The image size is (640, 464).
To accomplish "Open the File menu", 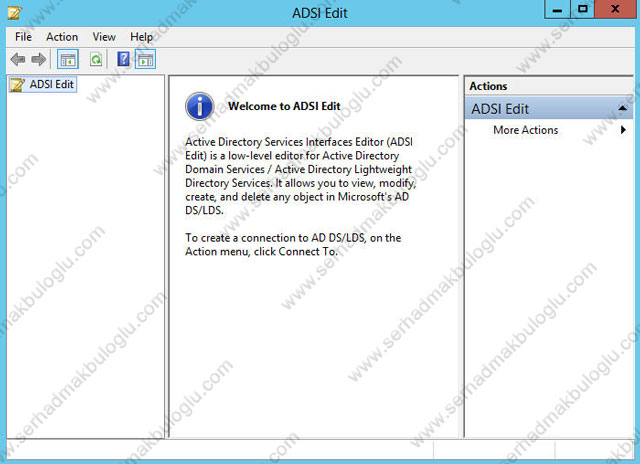I will [23, 37].
